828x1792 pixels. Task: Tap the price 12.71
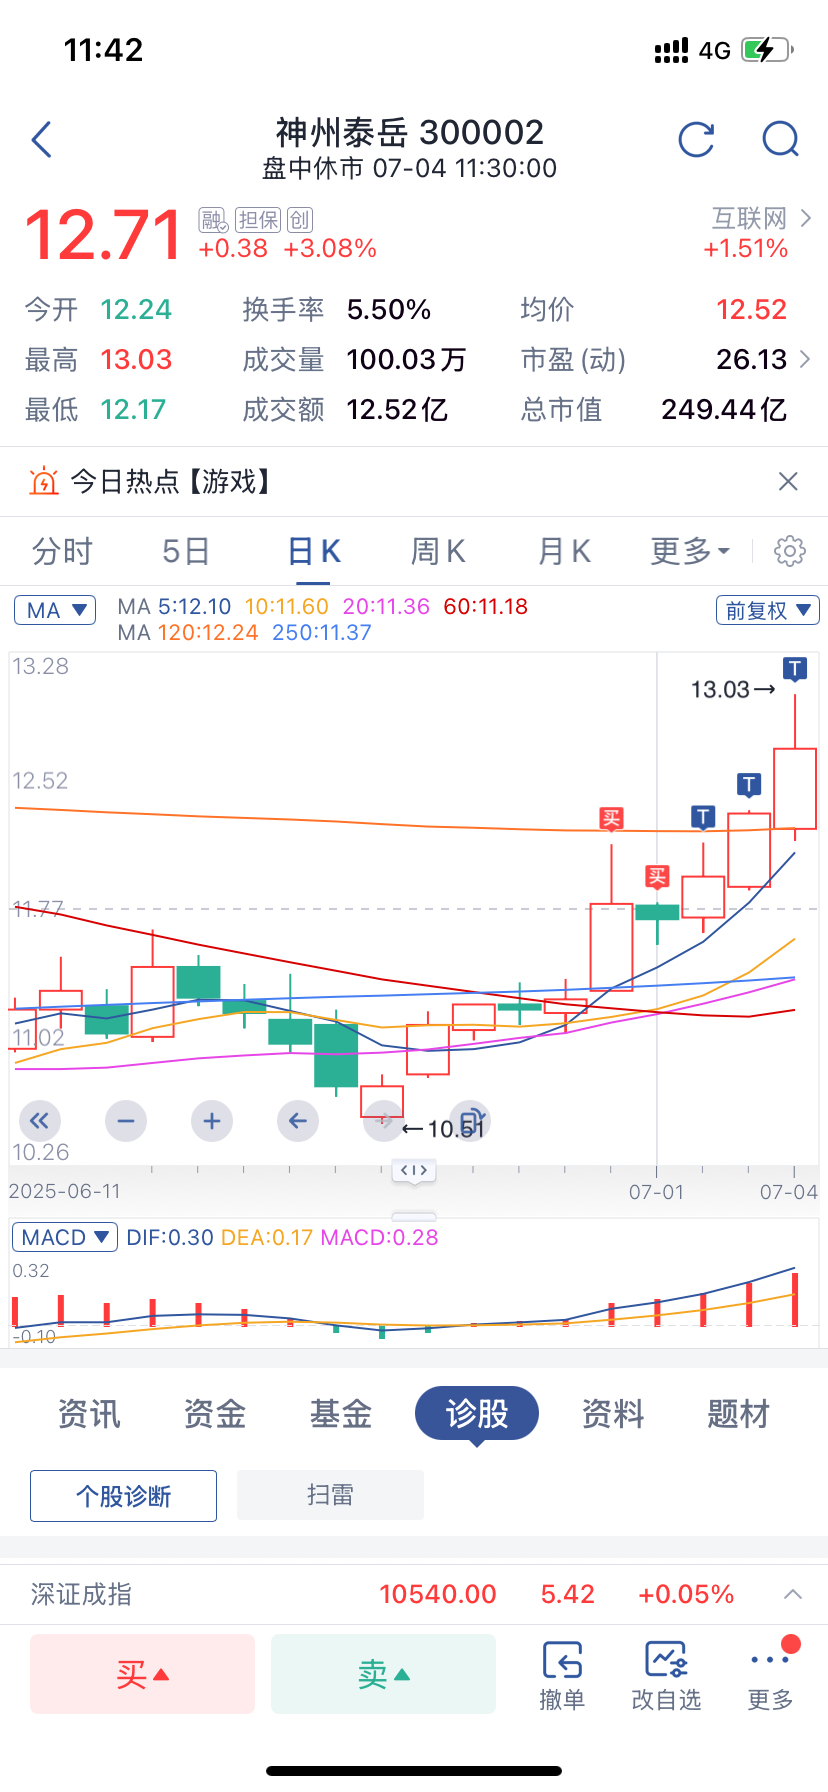103,236
